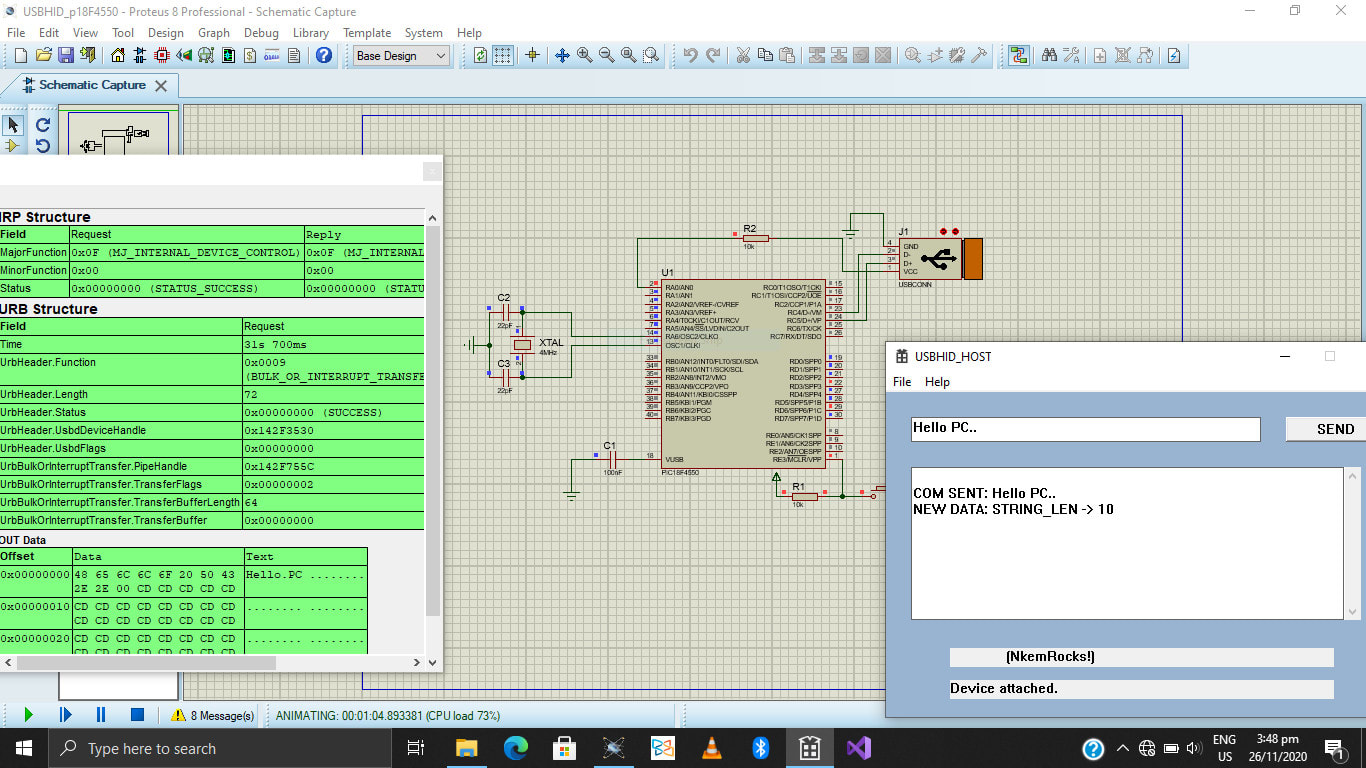
Task: Open the 8 Message(s) warning log
Action: click(212, 716)
